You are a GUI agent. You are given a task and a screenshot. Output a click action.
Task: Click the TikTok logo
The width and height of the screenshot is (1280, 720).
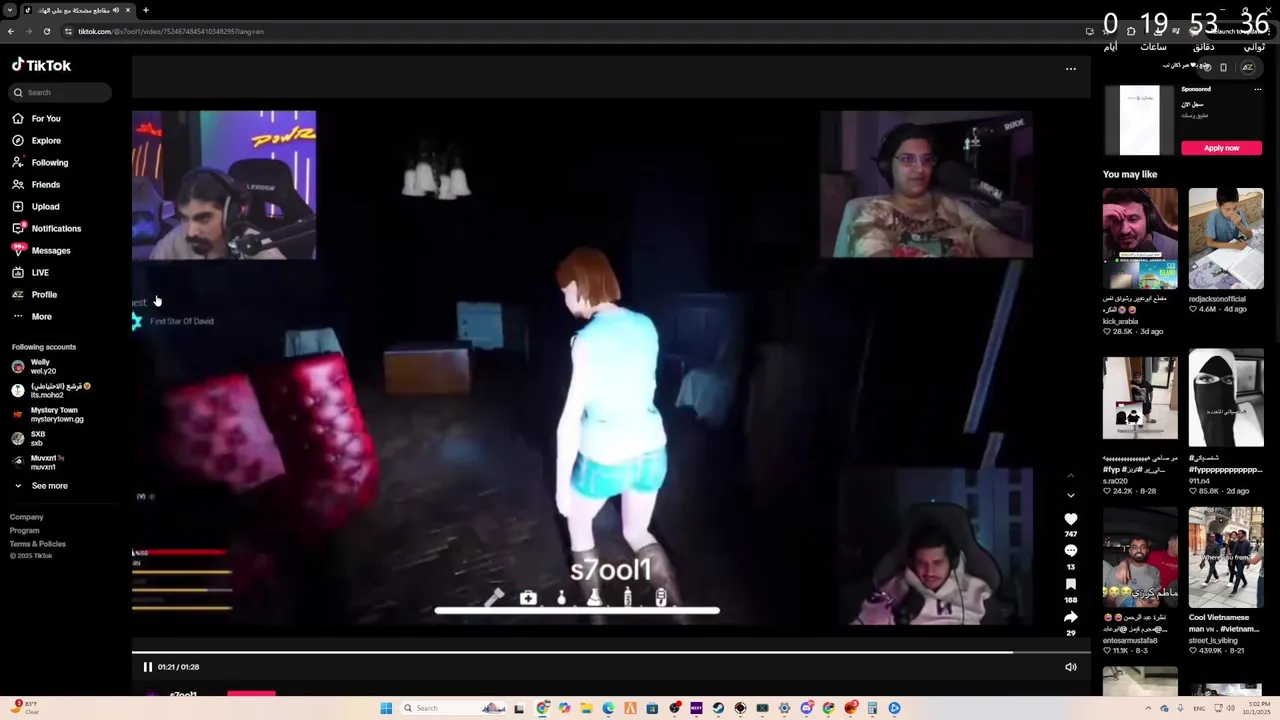41,65
